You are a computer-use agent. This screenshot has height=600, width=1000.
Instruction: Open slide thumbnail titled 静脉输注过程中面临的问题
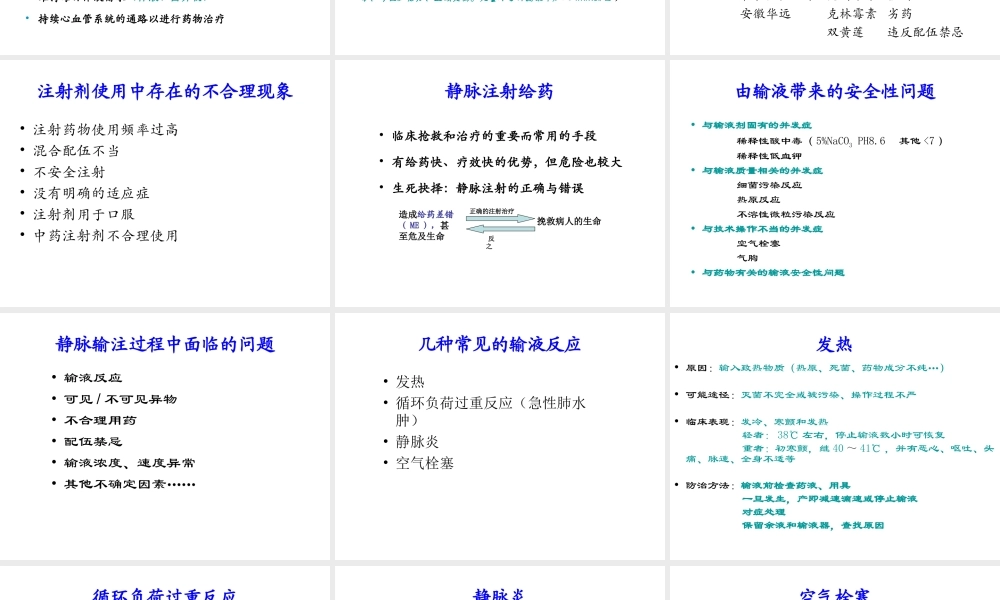click(x=165, y=436)
